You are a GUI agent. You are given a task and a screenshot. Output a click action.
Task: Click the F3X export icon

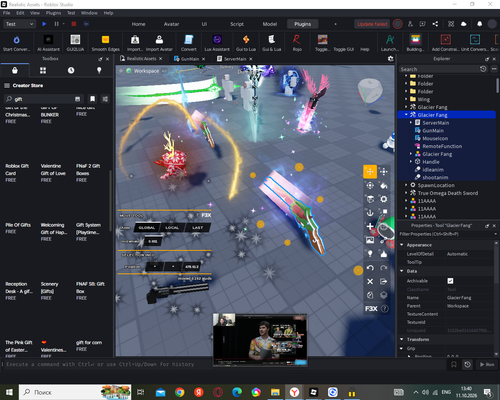384,282
